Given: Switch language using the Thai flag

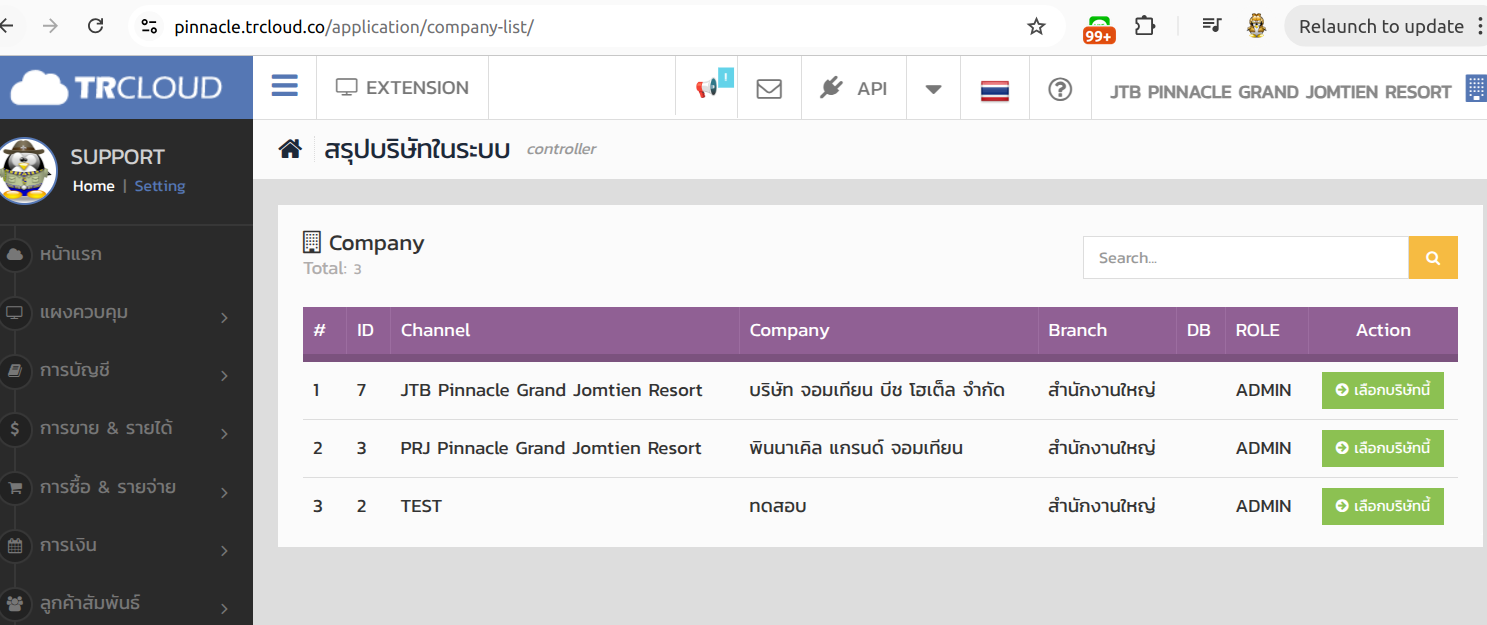Looking at the screenshot, I should (994, 90).
